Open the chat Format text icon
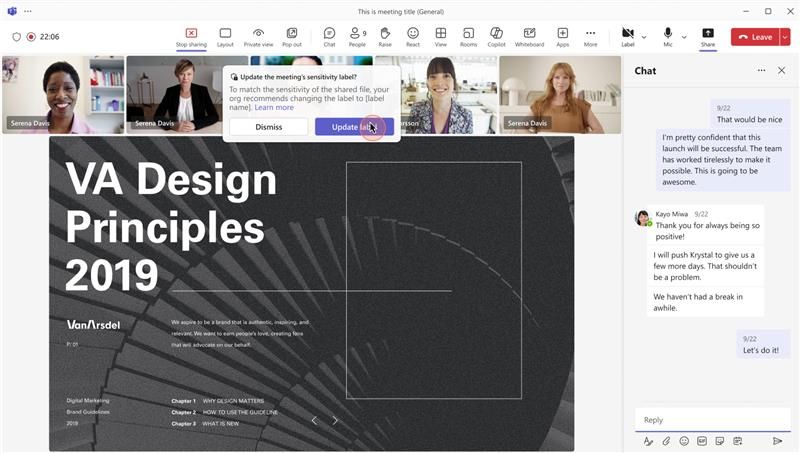This screenshot has width=800, height=453. pyautogui.click(x=648, y=441)
